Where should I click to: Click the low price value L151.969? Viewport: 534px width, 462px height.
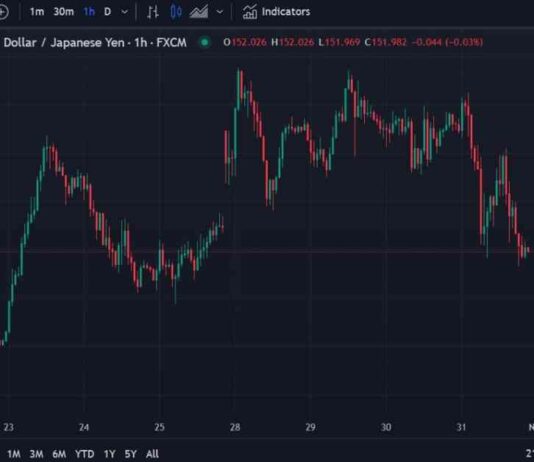point(339,43)
